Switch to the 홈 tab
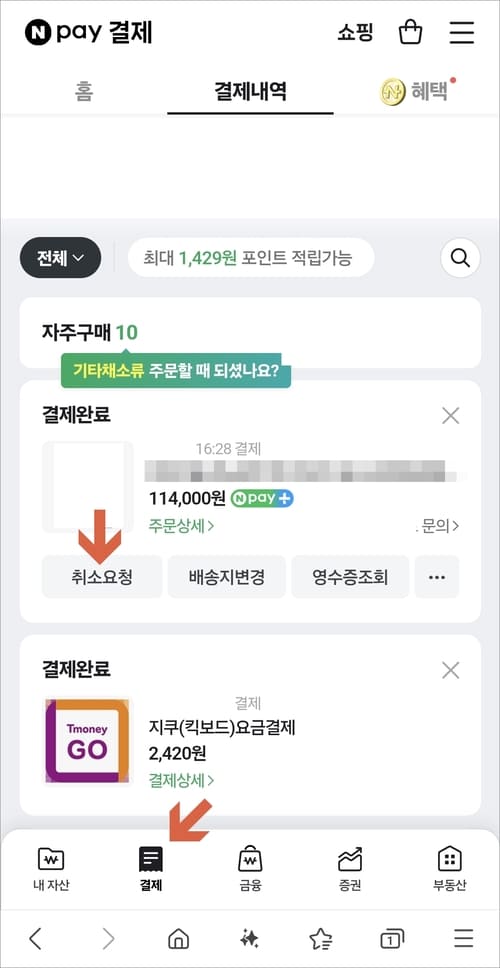The width and height of the screenshot is (500, 968). point(84,91)
